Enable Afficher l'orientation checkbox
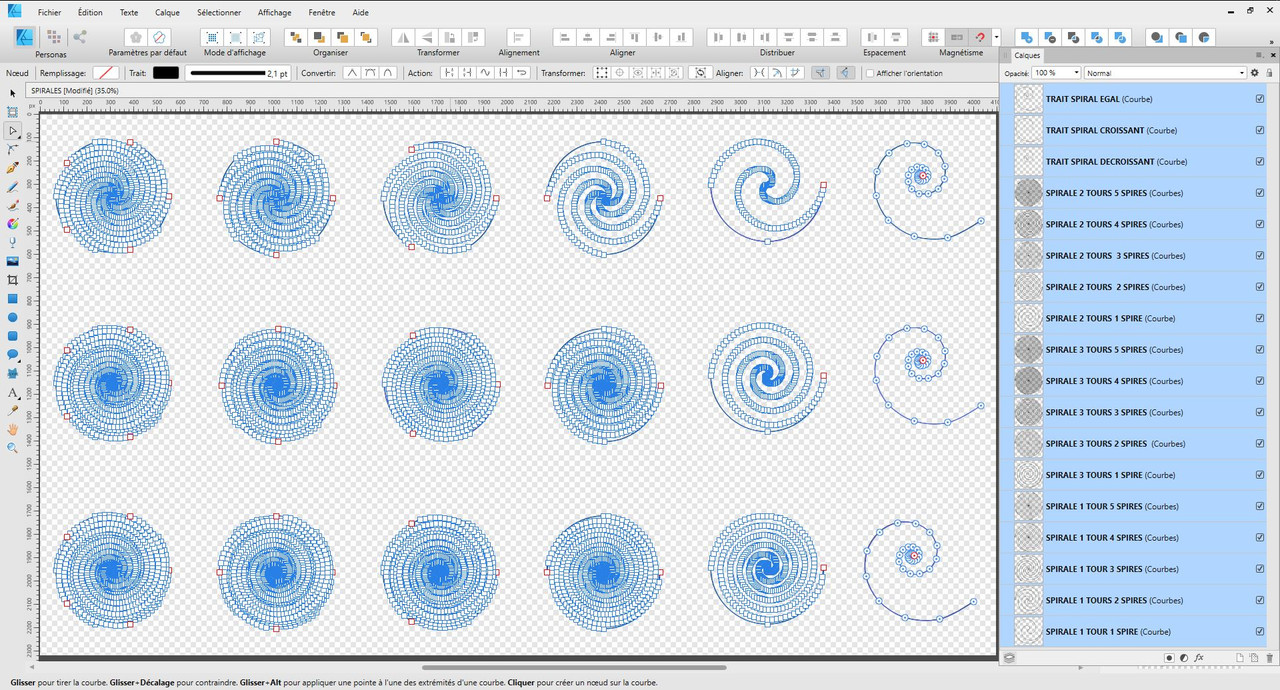This screenshot has width=1280, height=690. (x=870, y=73)
